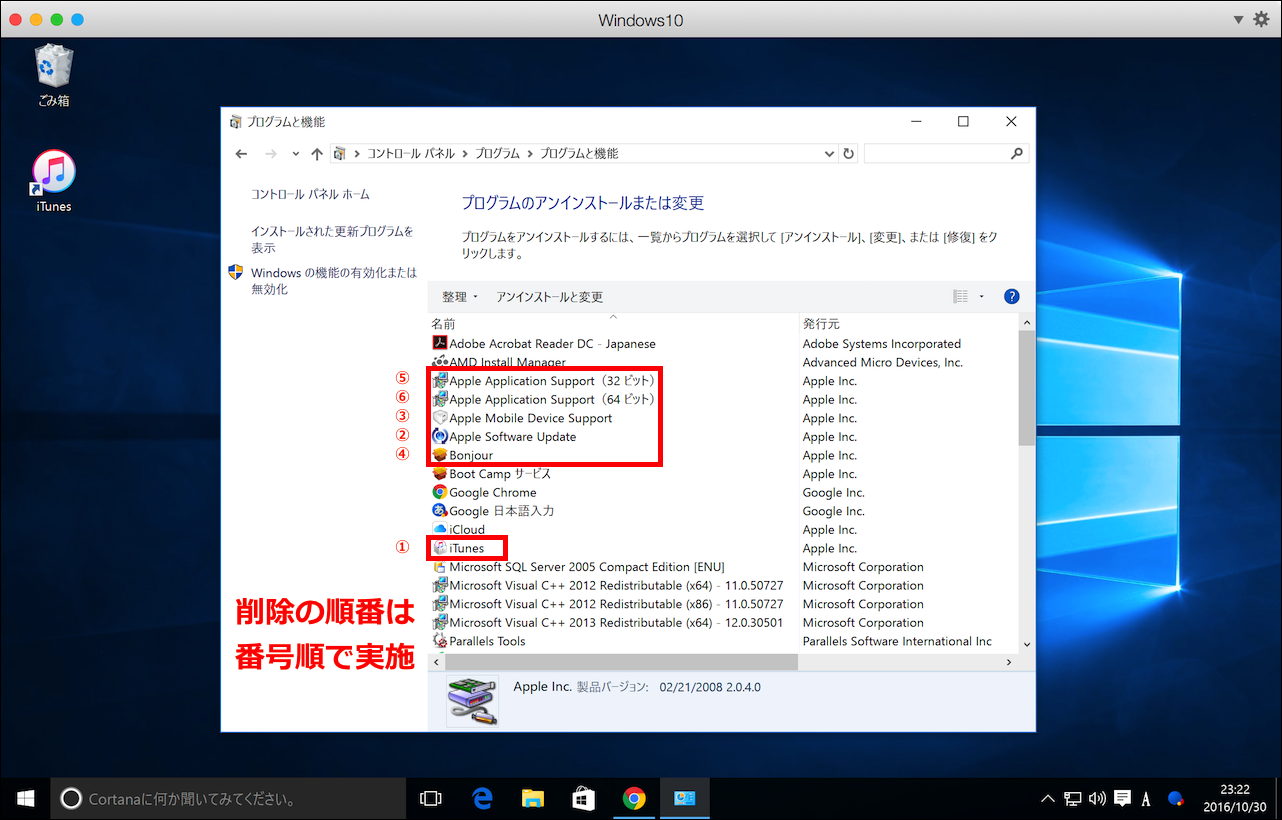
Task: Select the Bonjour program icon
Action: coord(440,455)
